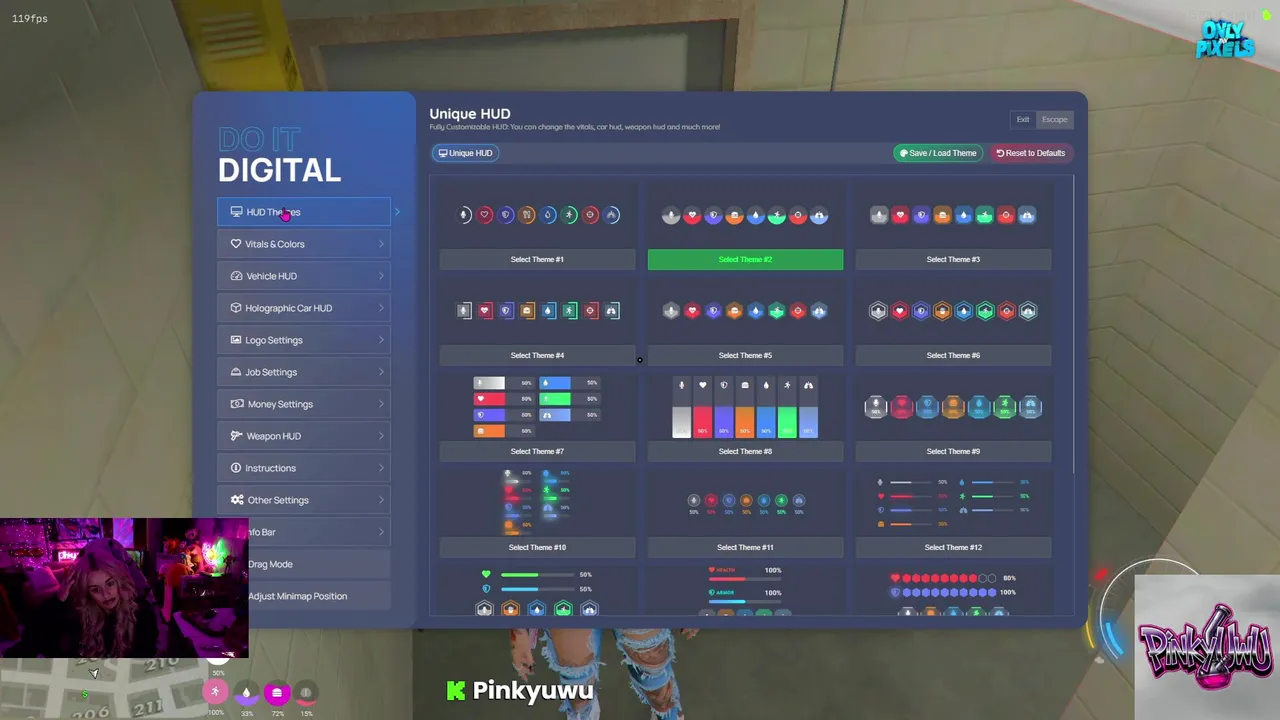
Task: Open the Vehicle HUD section
Action: click(x=304, y=276)
